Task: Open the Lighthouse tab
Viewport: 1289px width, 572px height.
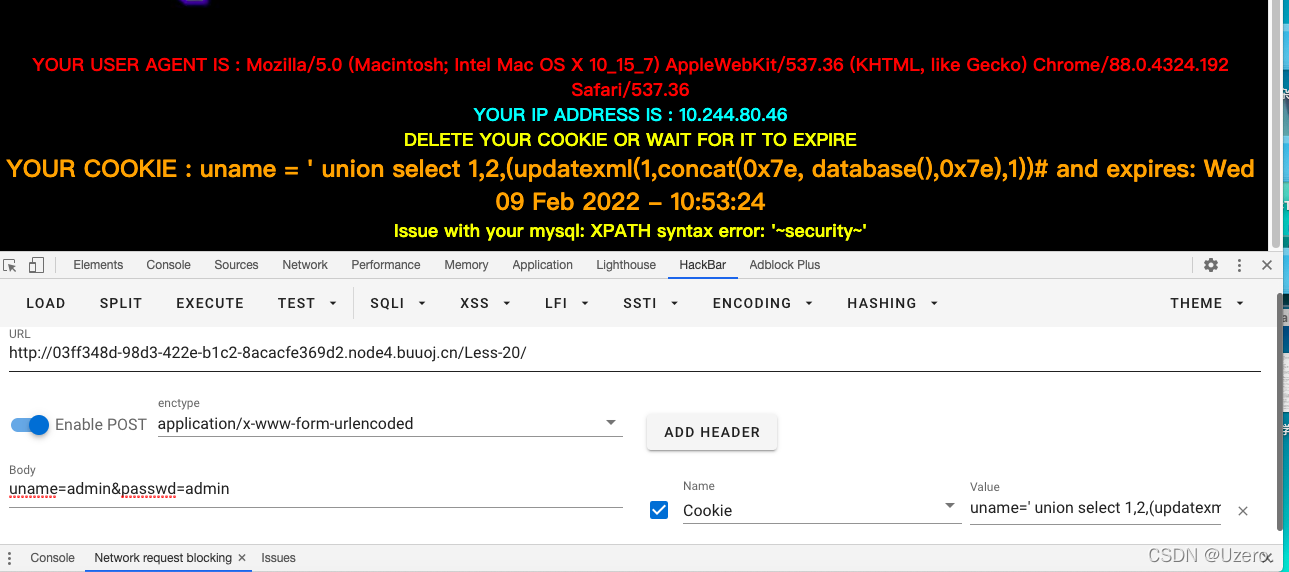Action: [626, 265]
